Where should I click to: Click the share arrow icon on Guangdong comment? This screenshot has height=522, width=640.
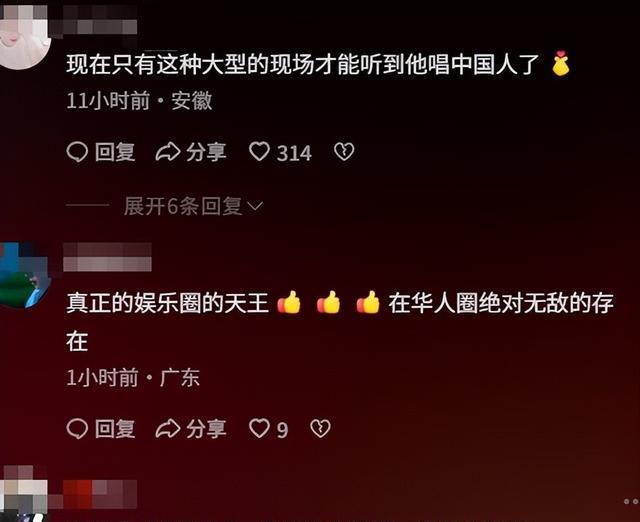pyautogui.click(x=168, y=429)
